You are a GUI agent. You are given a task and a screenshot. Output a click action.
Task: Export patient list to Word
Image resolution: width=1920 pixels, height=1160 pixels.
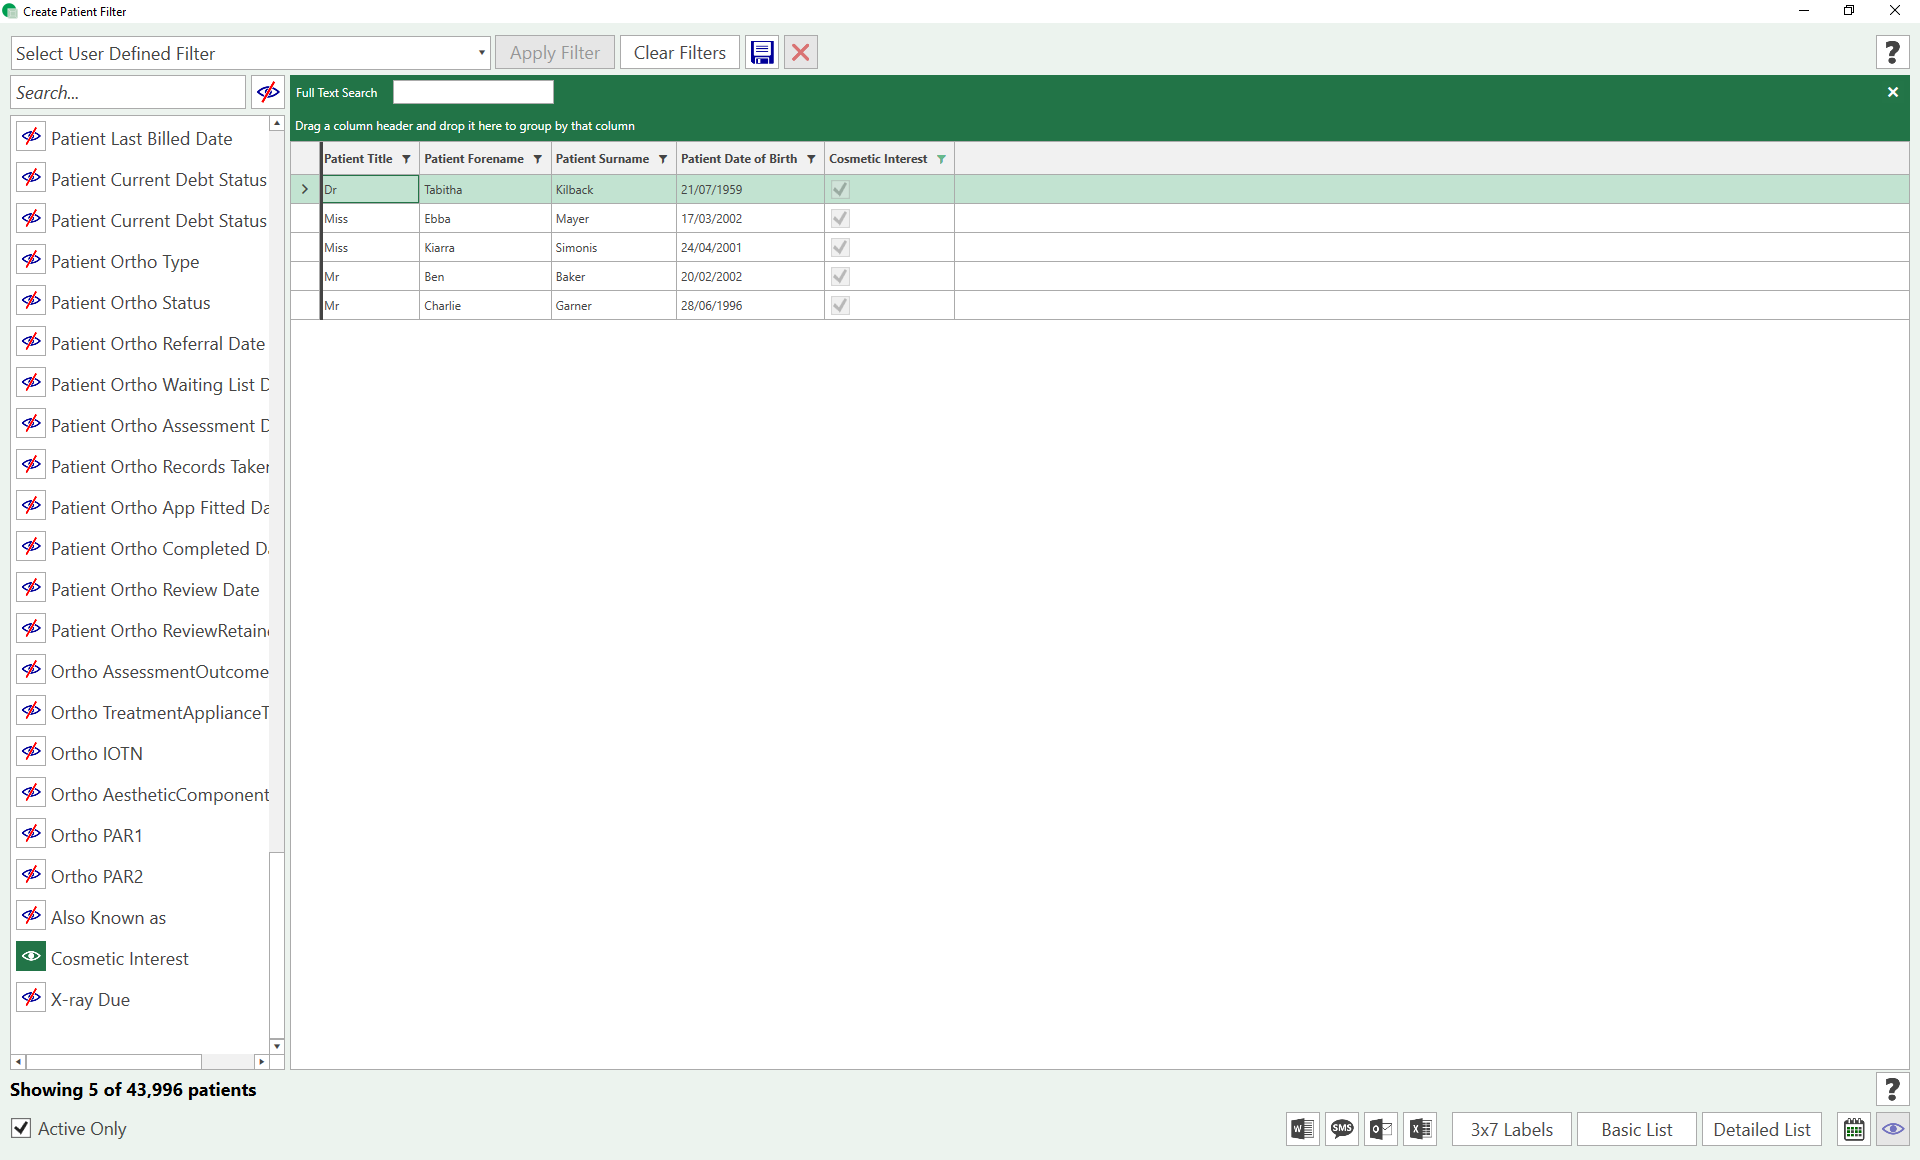tap(1302, 1129)
